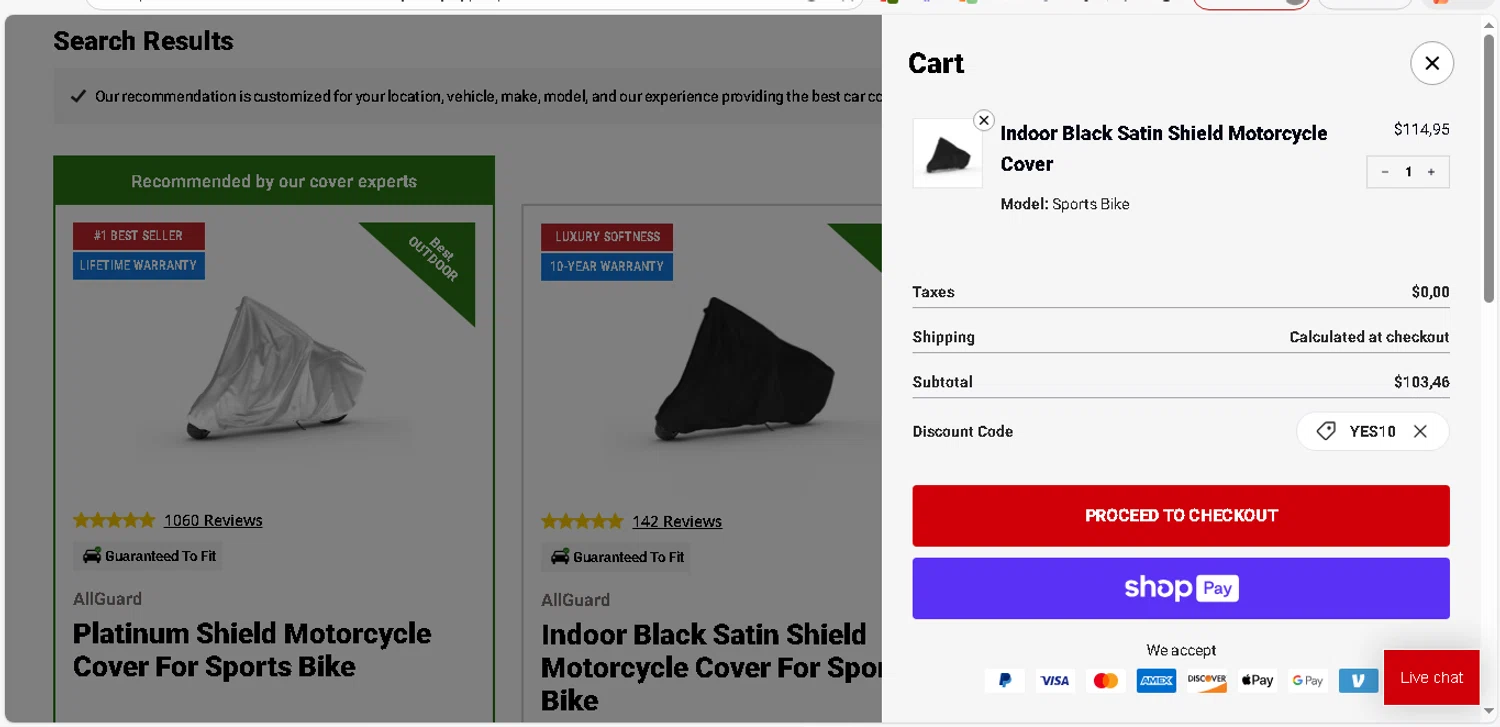
Task: Click the AllGuard brand above Platinum Shield
Action: 107,599
